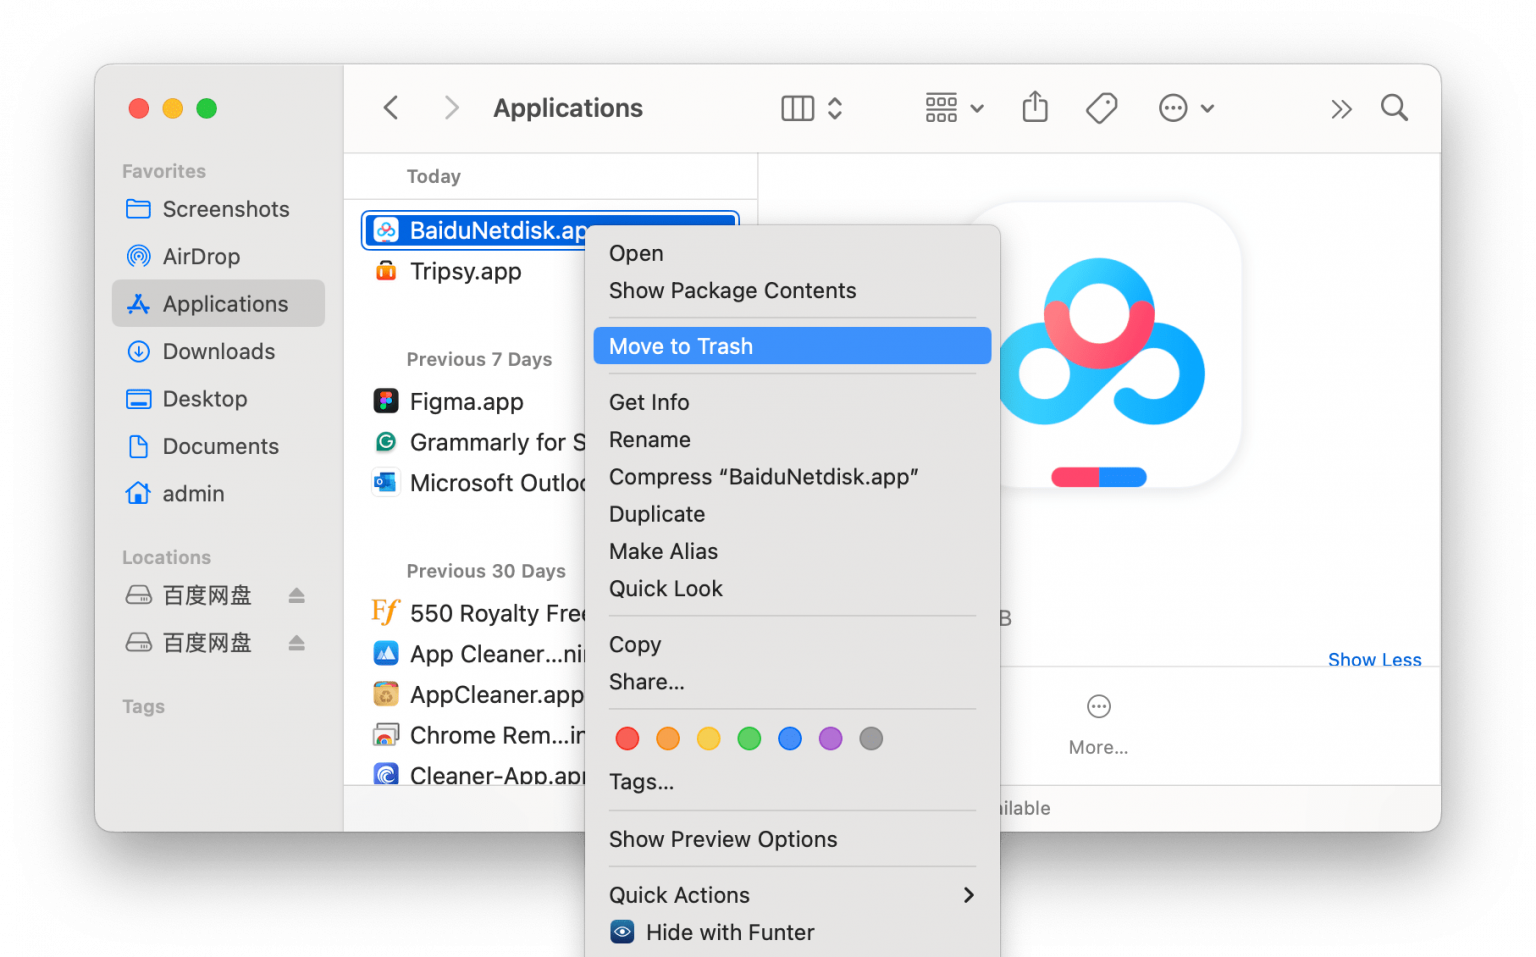The image size is (1536, 957).
Task: Go back with the left chevron
Action: pyautogui.click(x=391, y=107)
